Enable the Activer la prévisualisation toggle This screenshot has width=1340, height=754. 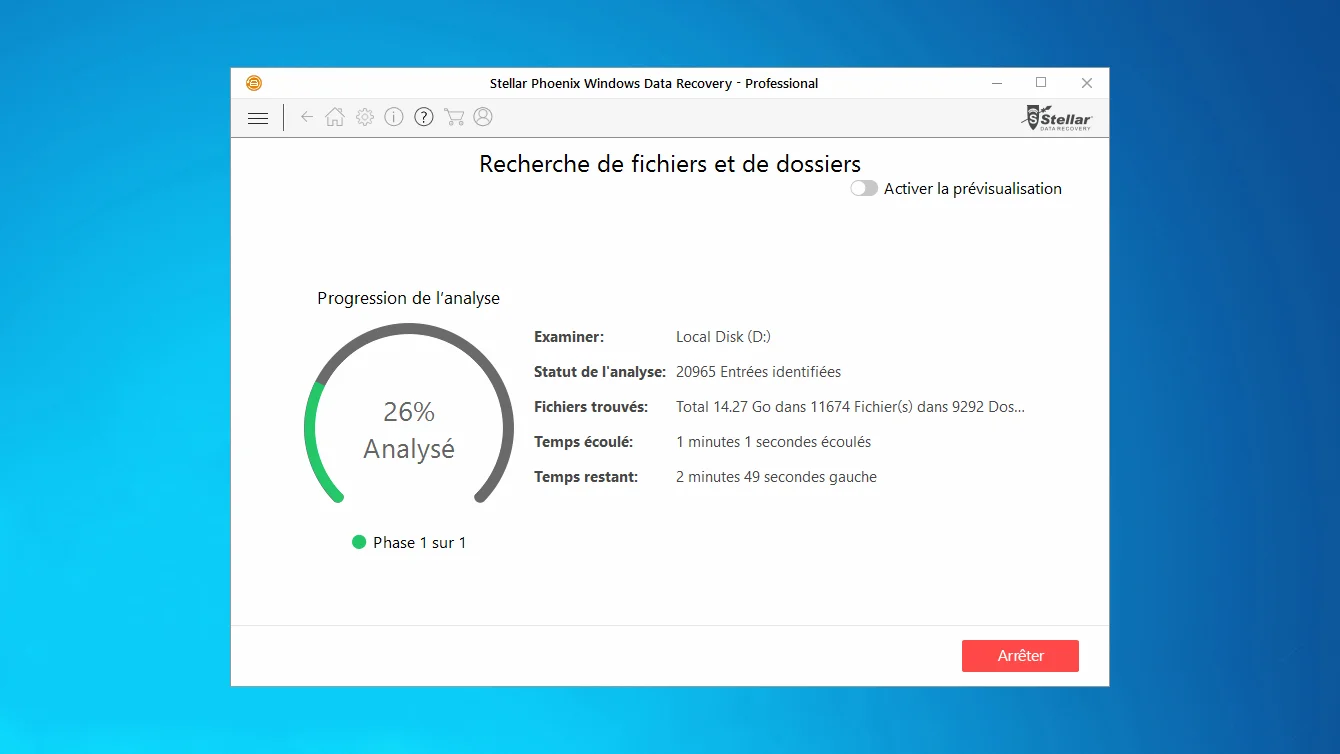tap(864, 188)
